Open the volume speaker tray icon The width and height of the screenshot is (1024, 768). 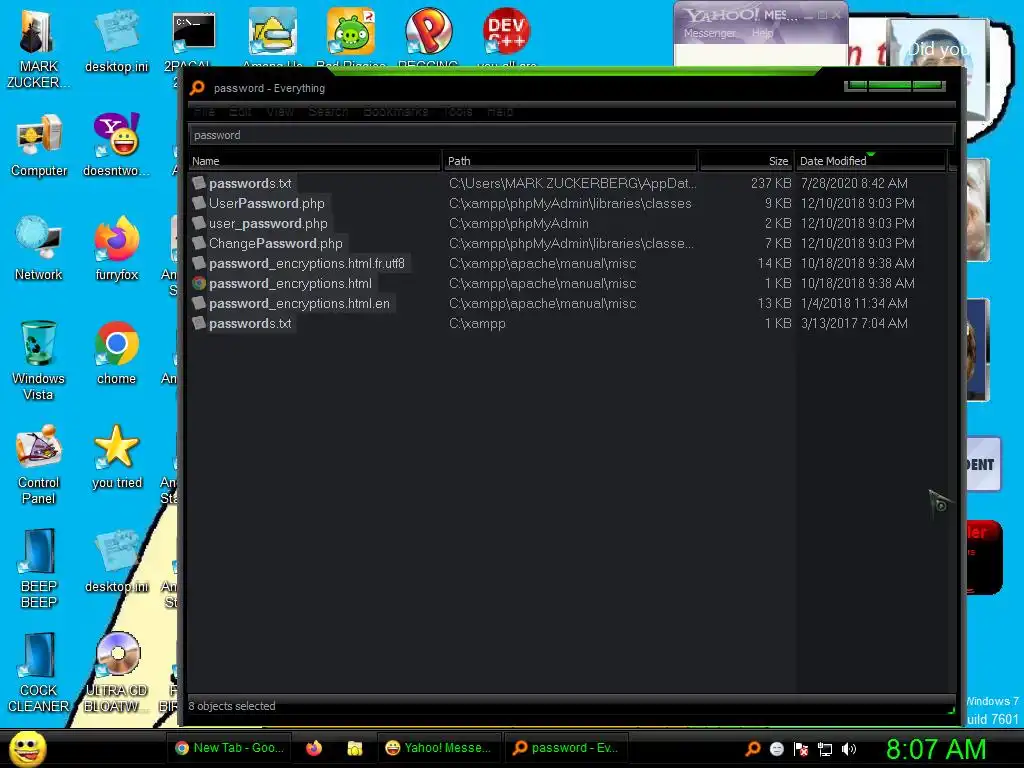pyautogui.click(x=849, y=749)
